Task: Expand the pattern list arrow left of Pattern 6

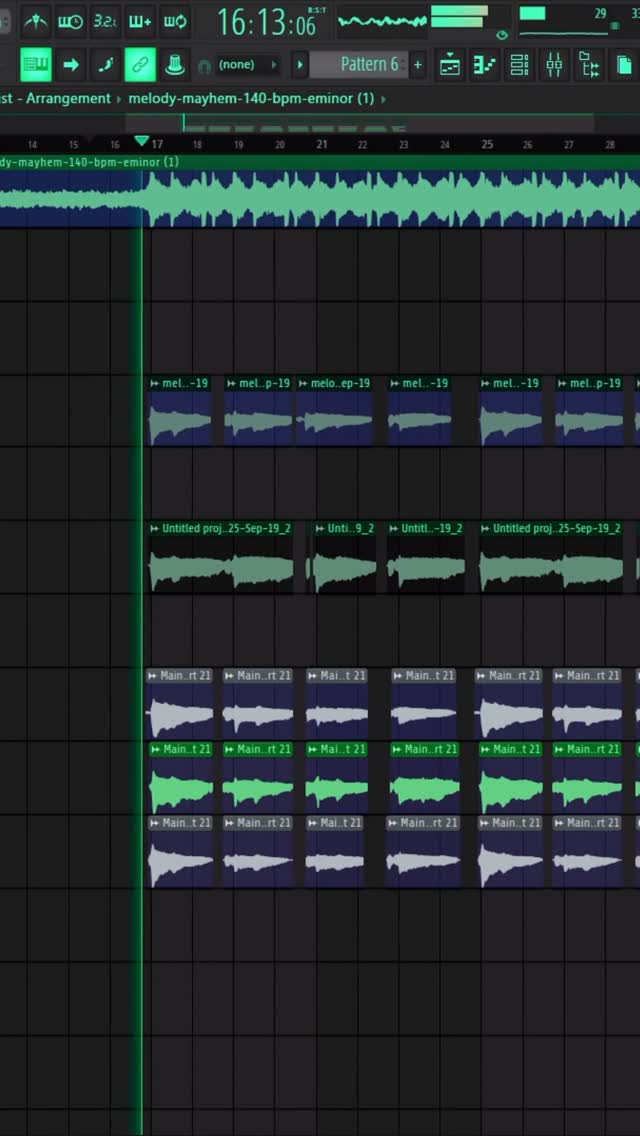Action: pyautogui.click(x=300, y=65)
